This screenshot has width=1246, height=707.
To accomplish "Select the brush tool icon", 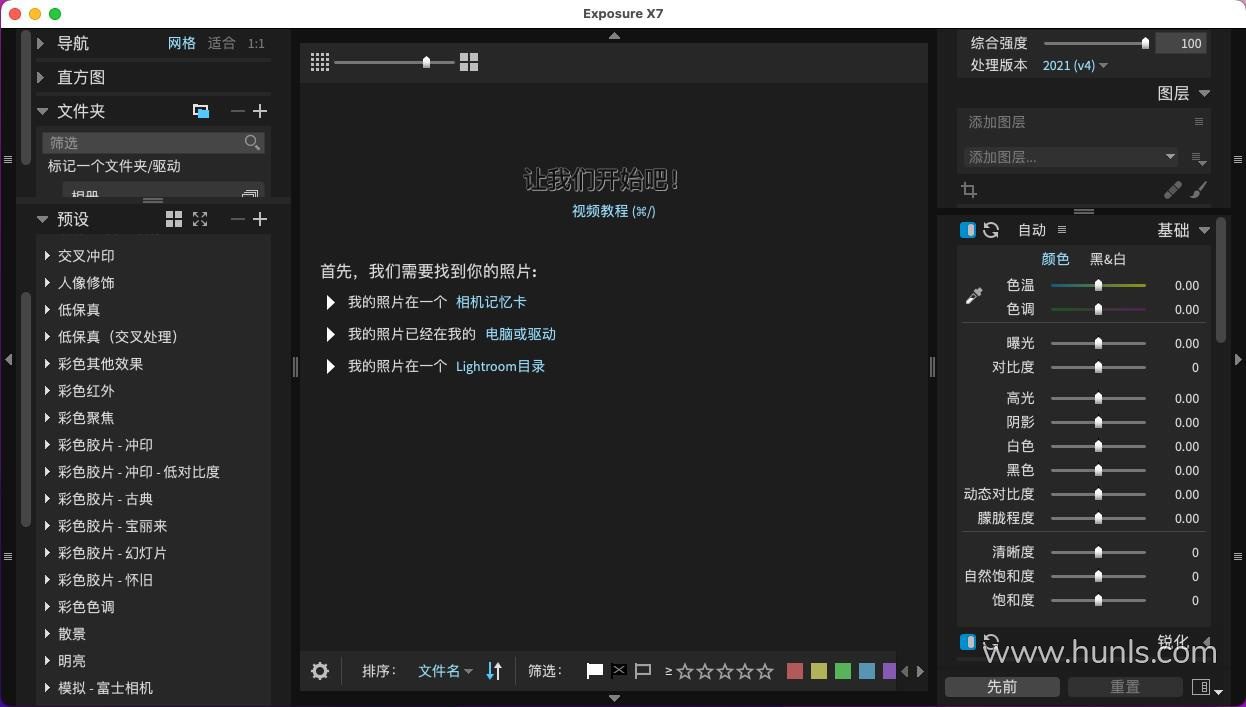I will [1199, 190].
